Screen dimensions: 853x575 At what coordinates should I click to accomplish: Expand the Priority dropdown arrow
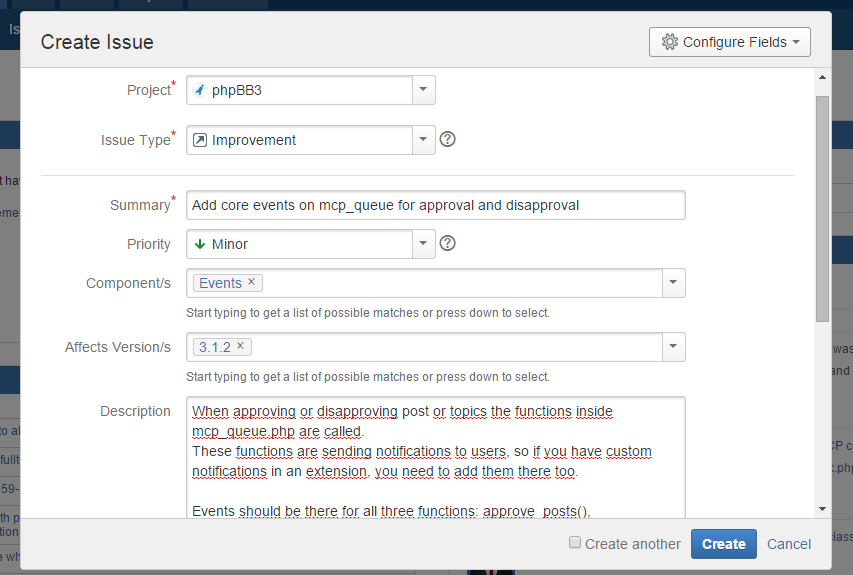tap(423, 244)
